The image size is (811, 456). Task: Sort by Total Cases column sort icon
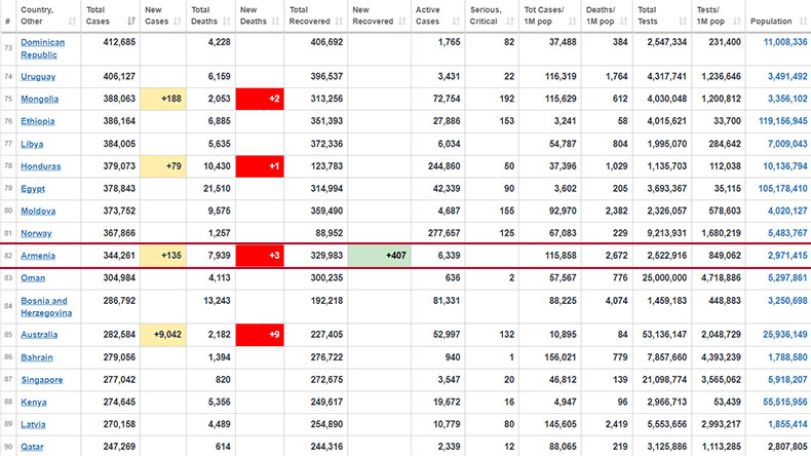(x=131, y=21)
